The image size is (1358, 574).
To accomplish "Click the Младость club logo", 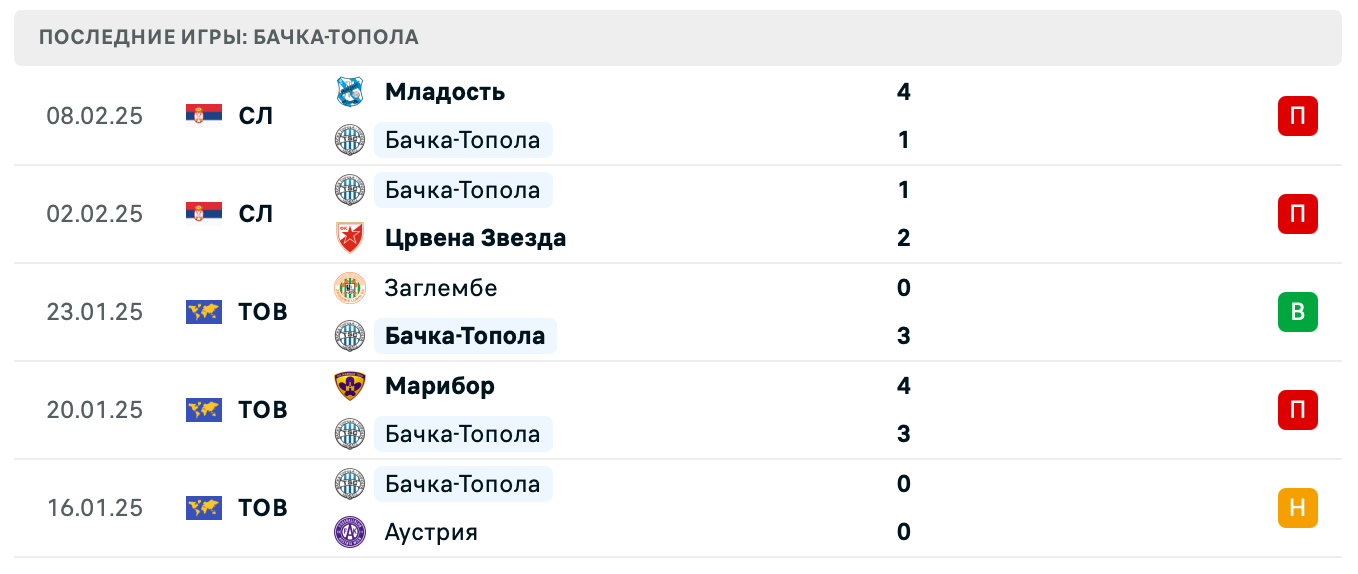I will [x=349, y=92].
